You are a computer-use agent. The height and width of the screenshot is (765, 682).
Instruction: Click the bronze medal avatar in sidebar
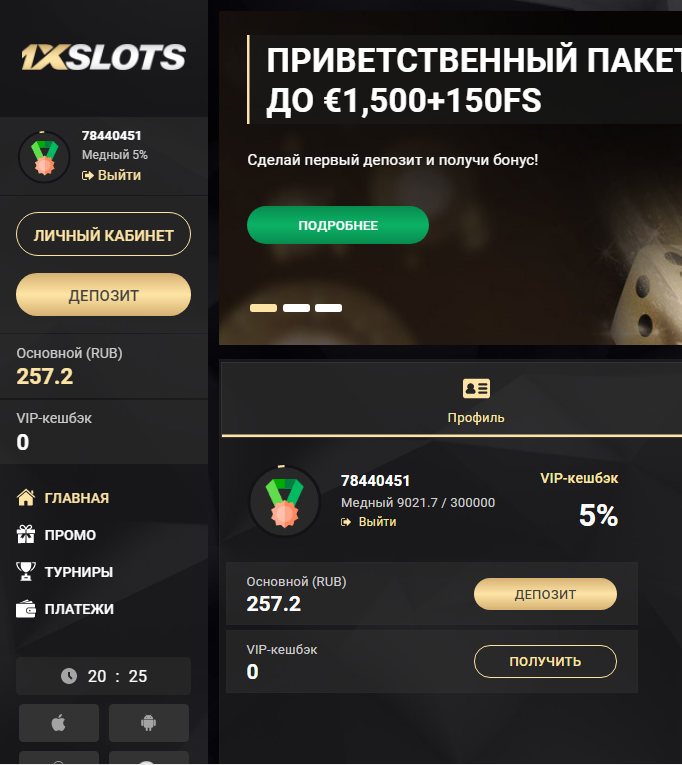coord(44,157)
